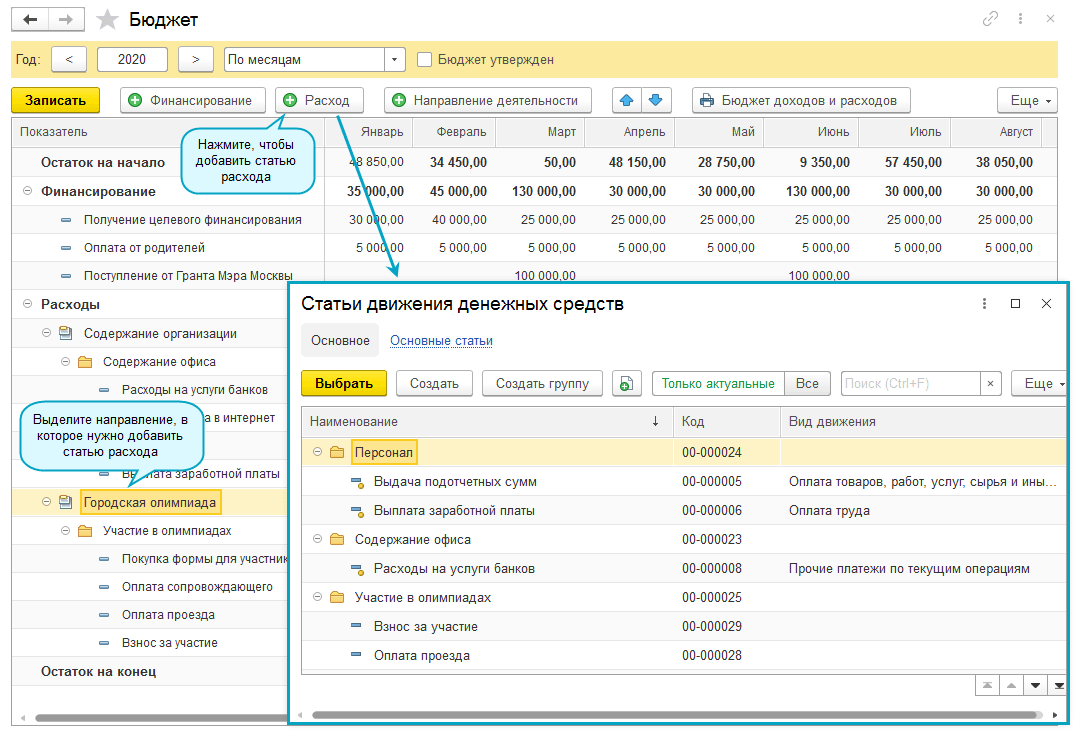
Task: Clear the search field with x icon
Action: [990, 383]
